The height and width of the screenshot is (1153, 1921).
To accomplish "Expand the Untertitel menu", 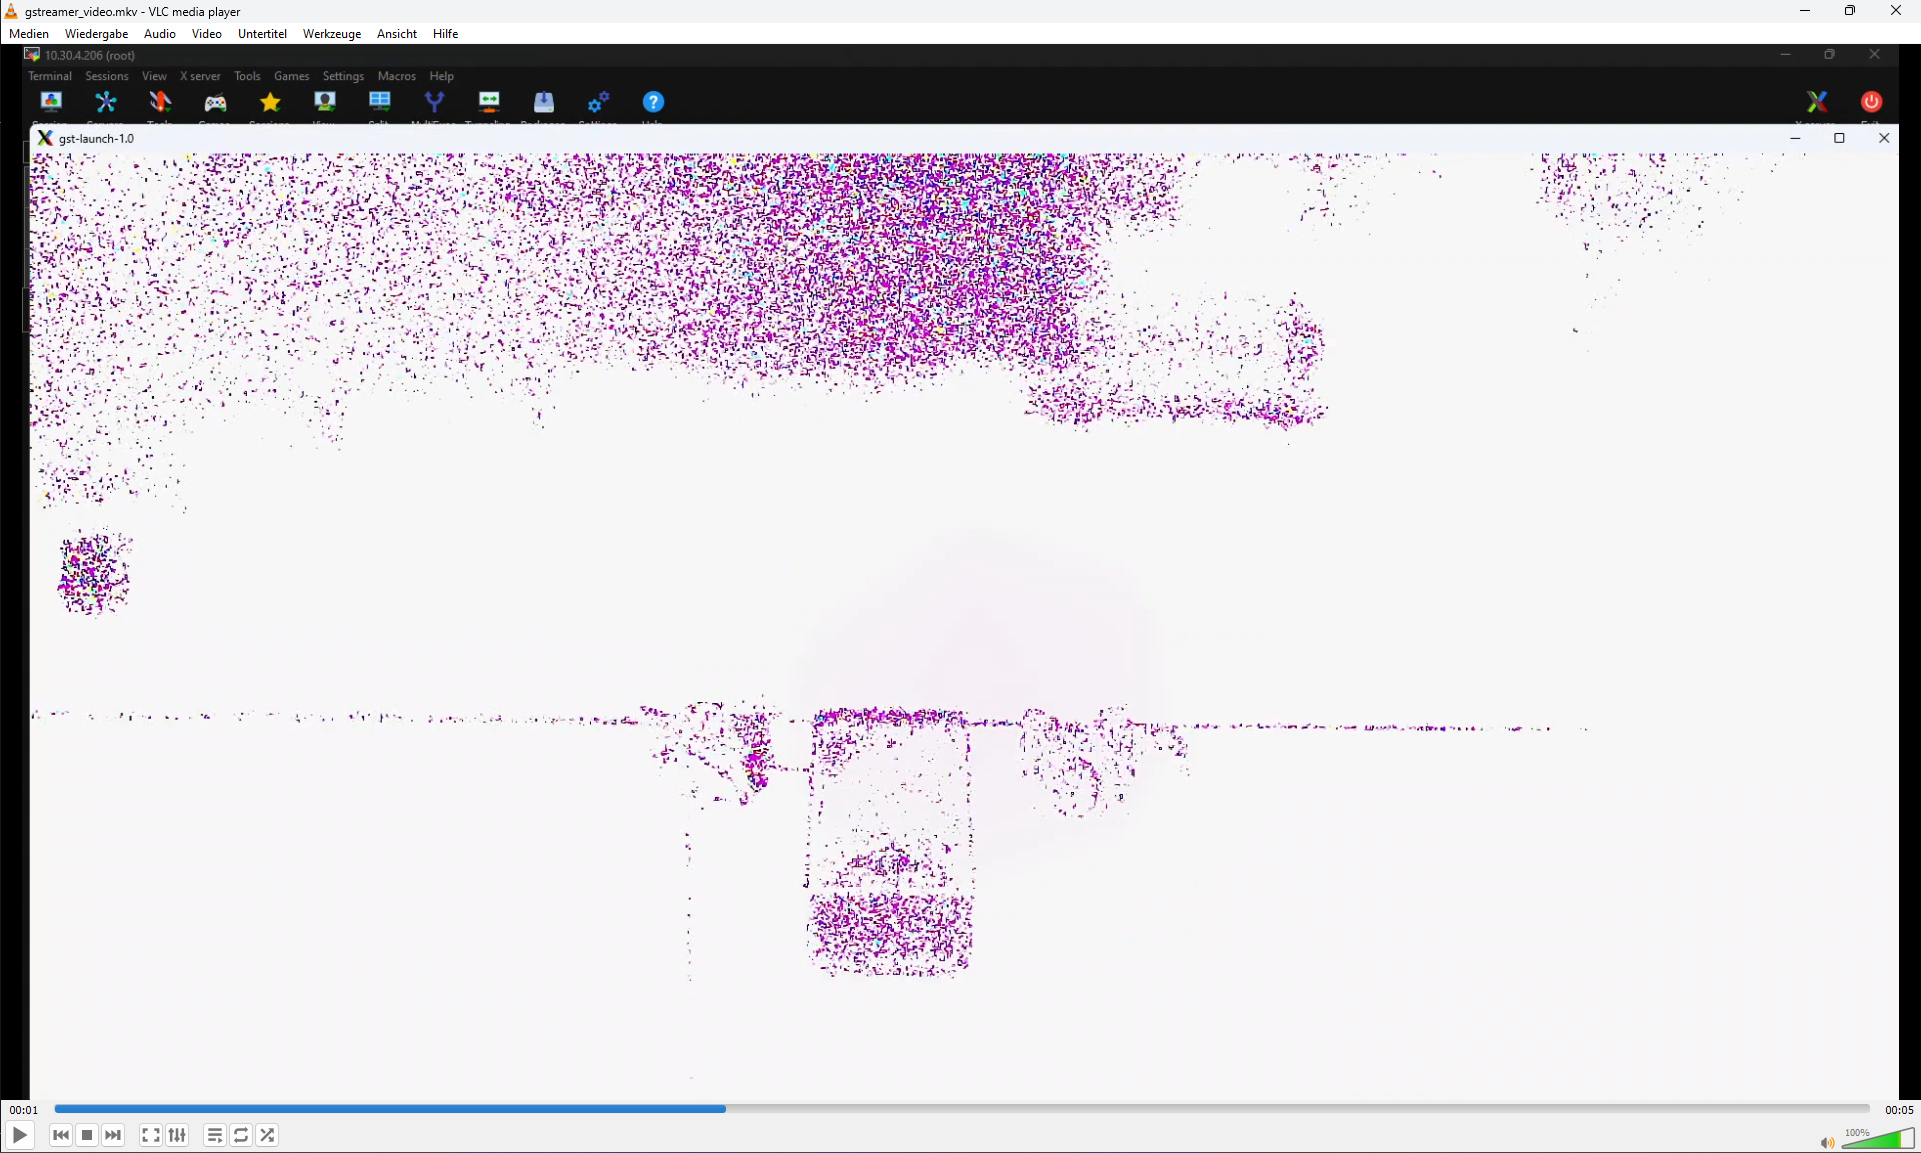I will (262, 34).
